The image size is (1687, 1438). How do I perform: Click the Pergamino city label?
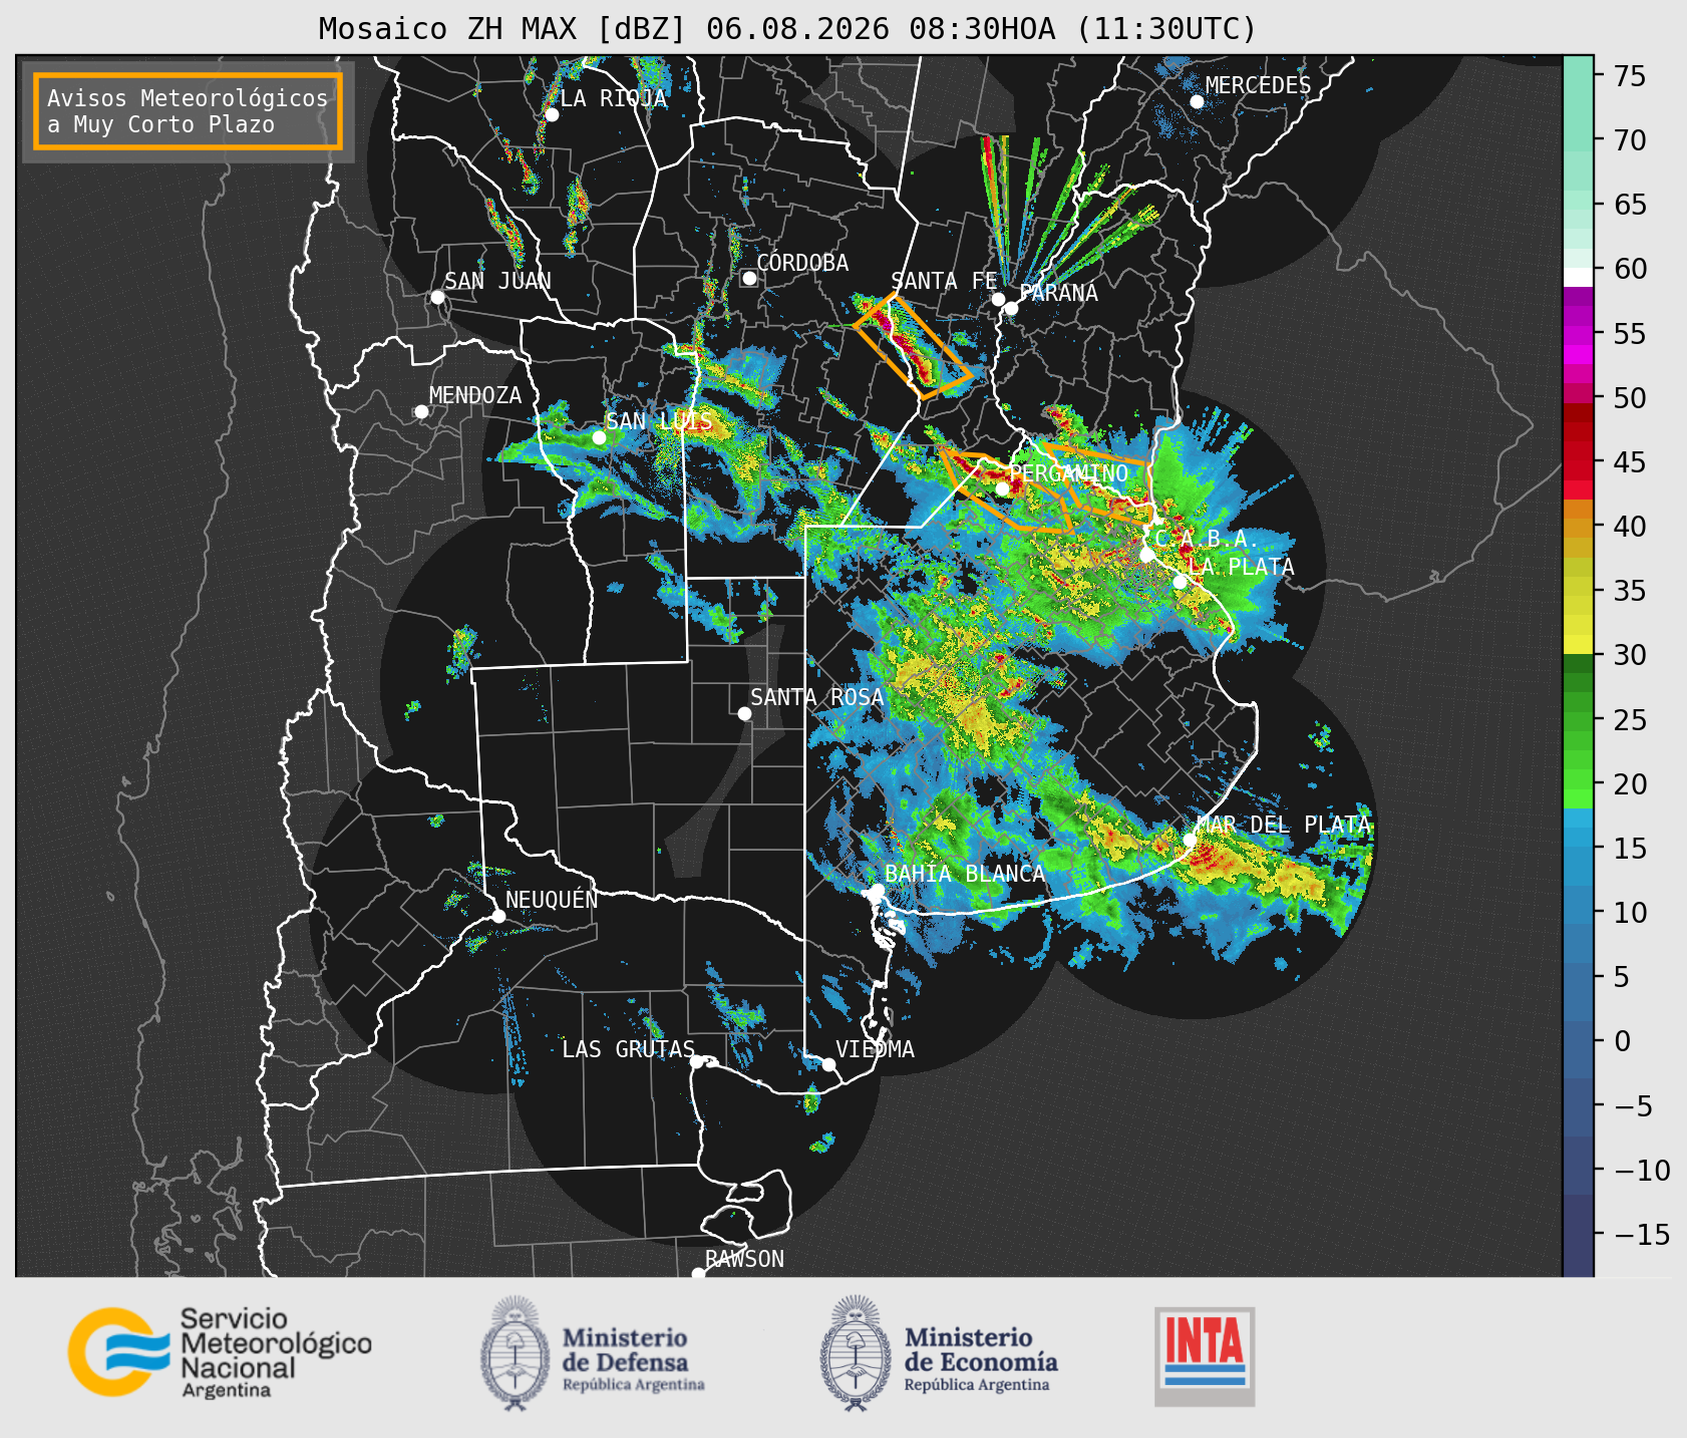click(1068, 473)
